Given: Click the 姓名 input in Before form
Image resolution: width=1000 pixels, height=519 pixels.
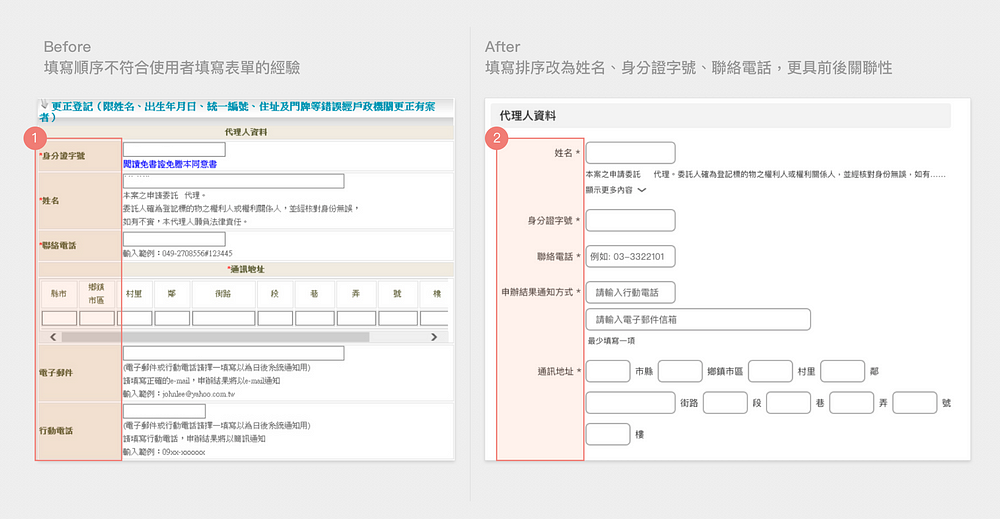Looking at the screenshot, I should pos(233,181).
